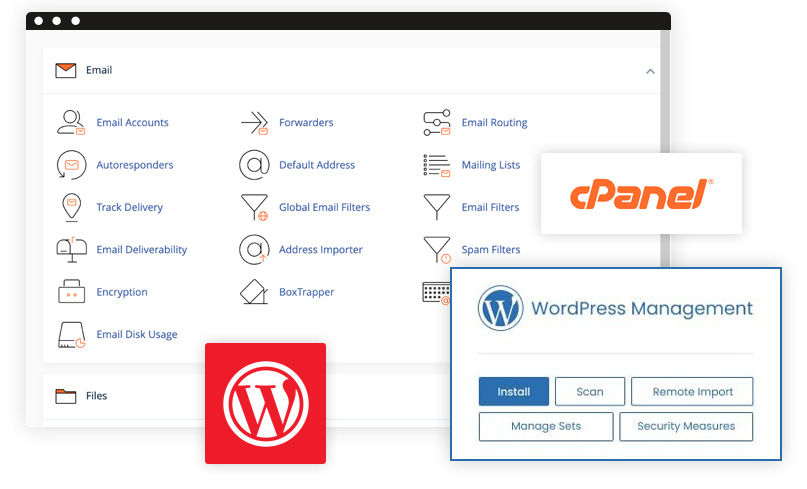Click the Email Disk Usage icon
Image resolution: width=807 pixels, height=489 pixels.
pos(71,335)
